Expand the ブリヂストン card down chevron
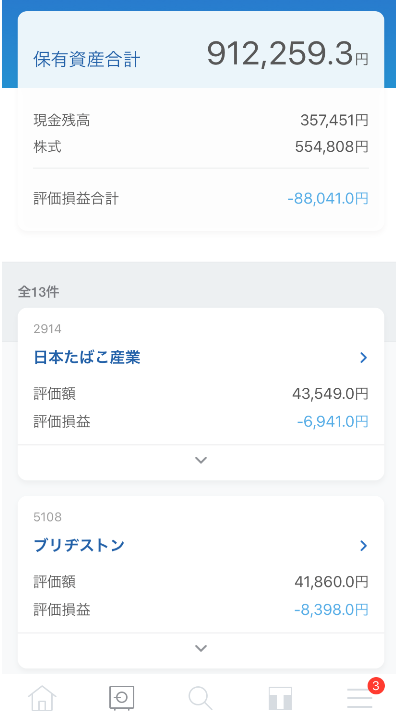The height and width of the screenshot is (725, 396). point(201,648)
